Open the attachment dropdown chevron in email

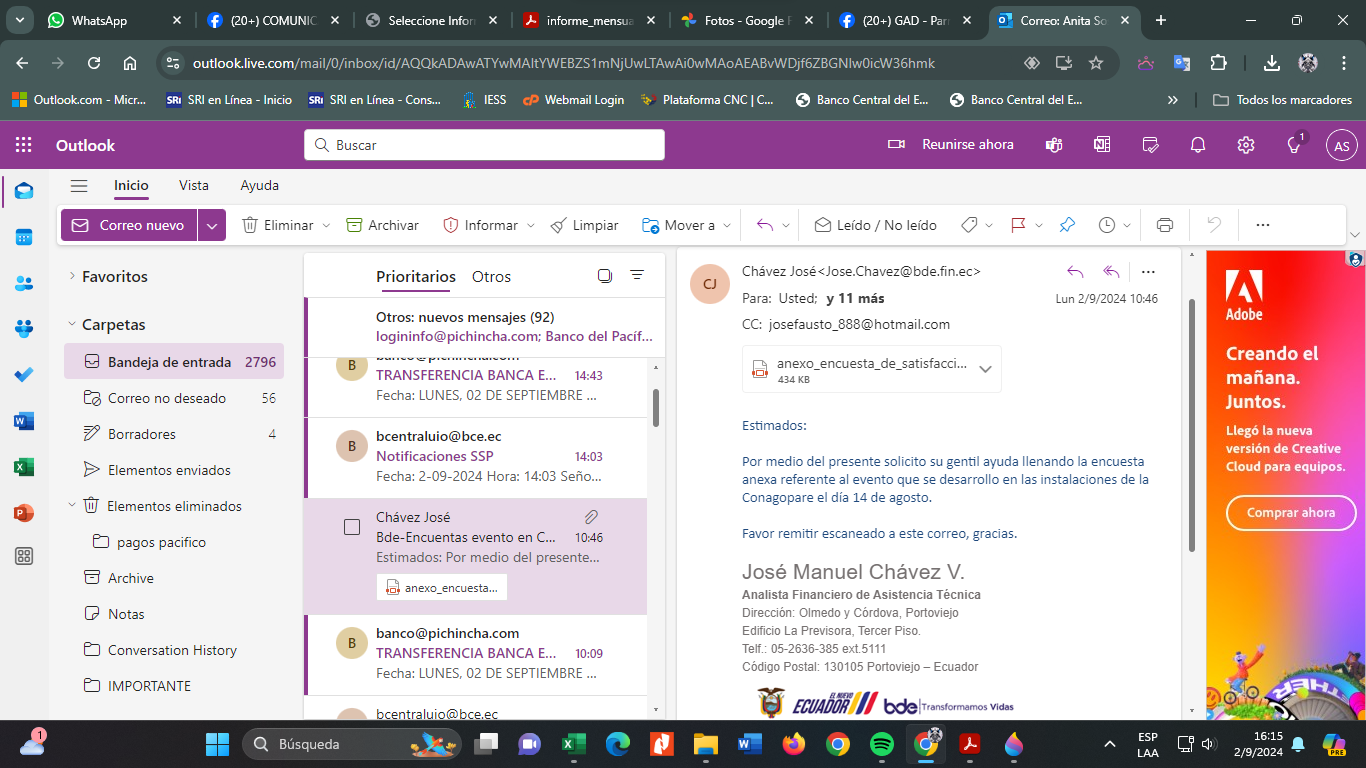pyautogui.click(x=985, y=369)
